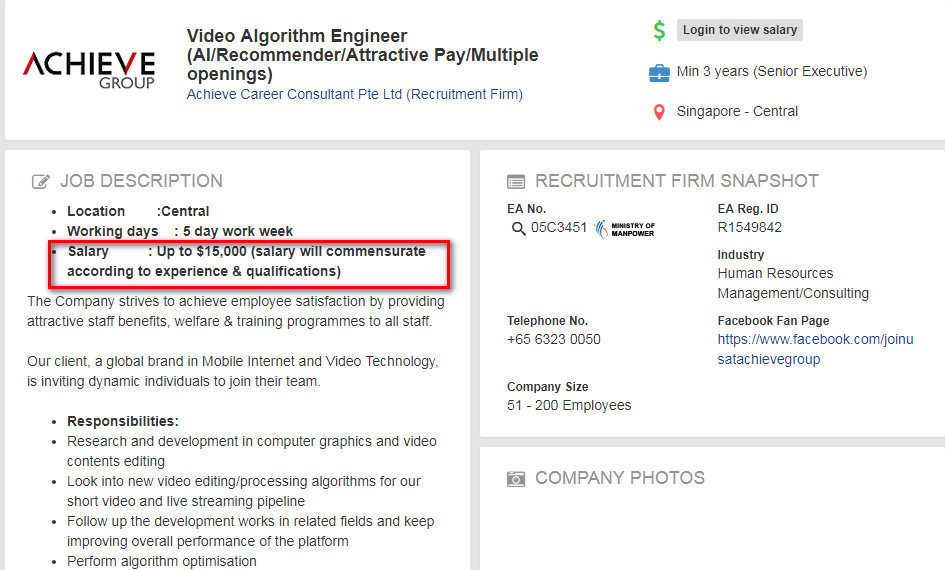Click the blue briefcase experience icon
945x570 pixels.
[x=659, y=72]
